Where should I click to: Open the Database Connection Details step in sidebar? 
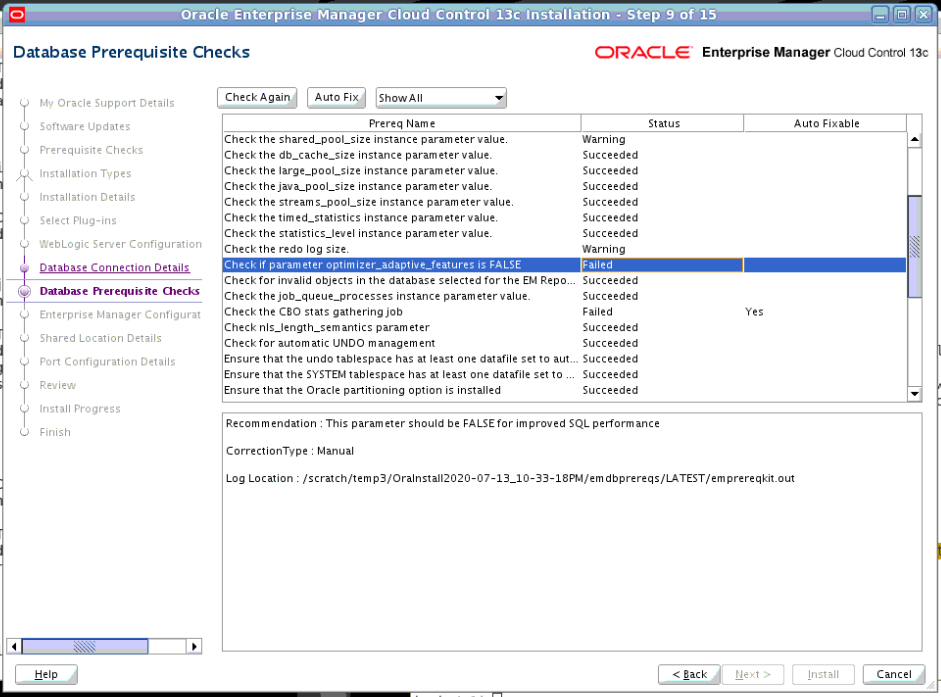coord(113,267)
